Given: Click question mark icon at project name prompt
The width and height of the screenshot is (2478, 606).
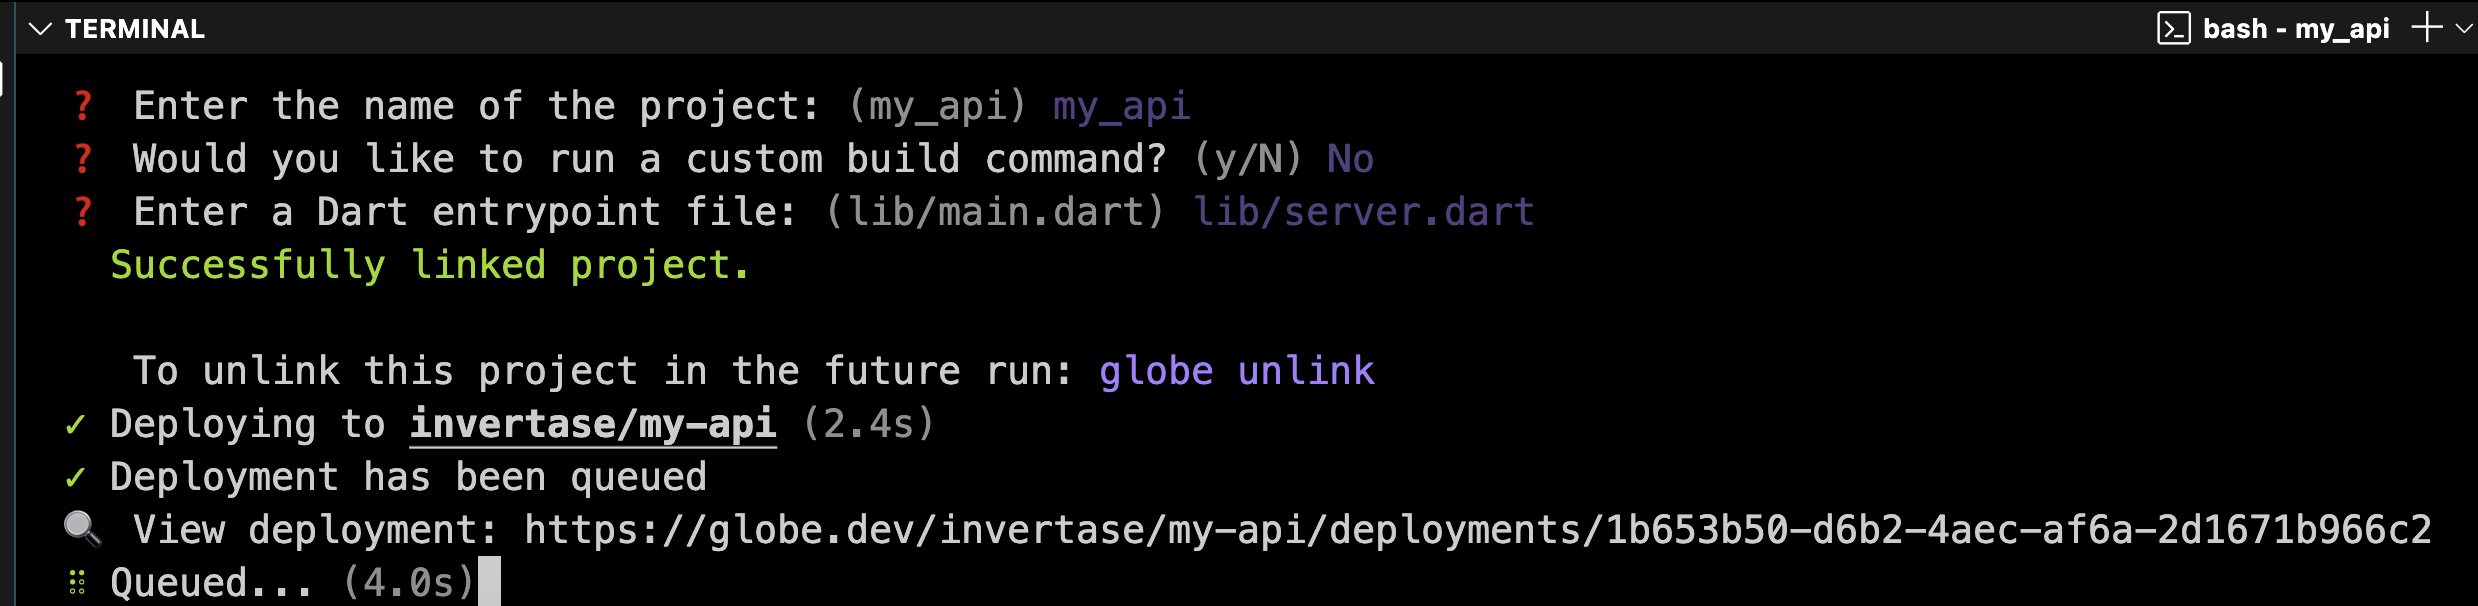Looking at the screenshot, I should point(84,106).
